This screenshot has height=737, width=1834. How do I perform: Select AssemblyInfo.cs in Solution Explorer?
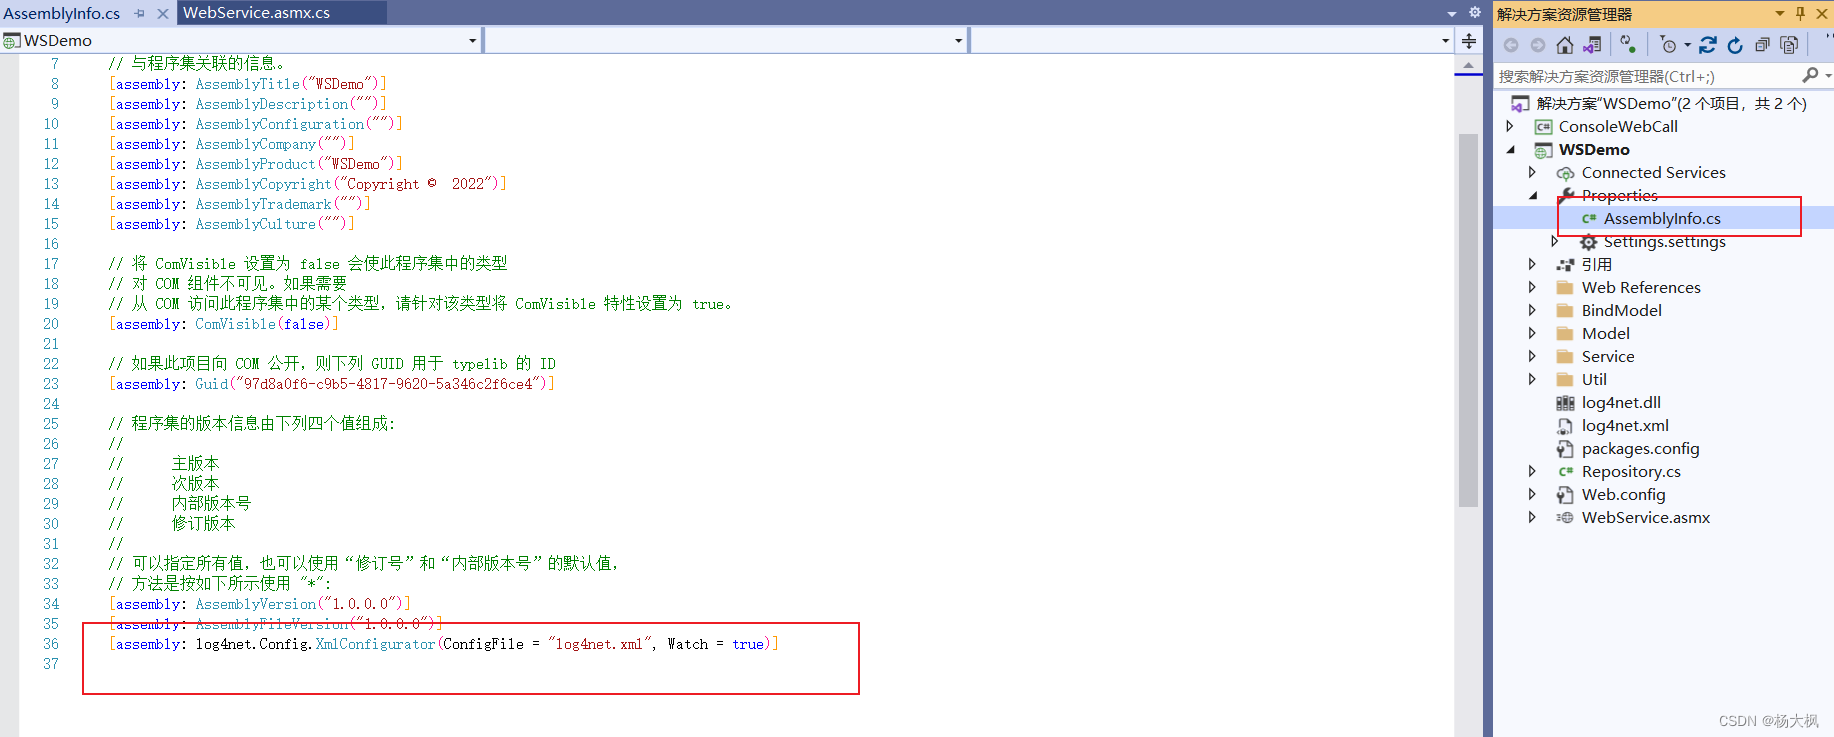coord(1662,218)
